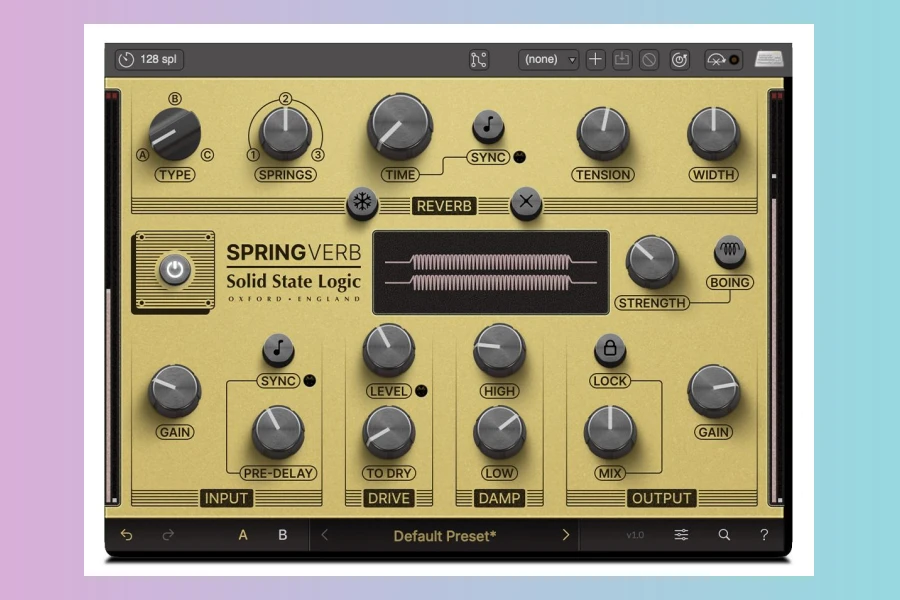The height and width of the screenshot is (600, 900).
Task: Enable the pre-delay Sync note button
Action: (x=278, y=350)
